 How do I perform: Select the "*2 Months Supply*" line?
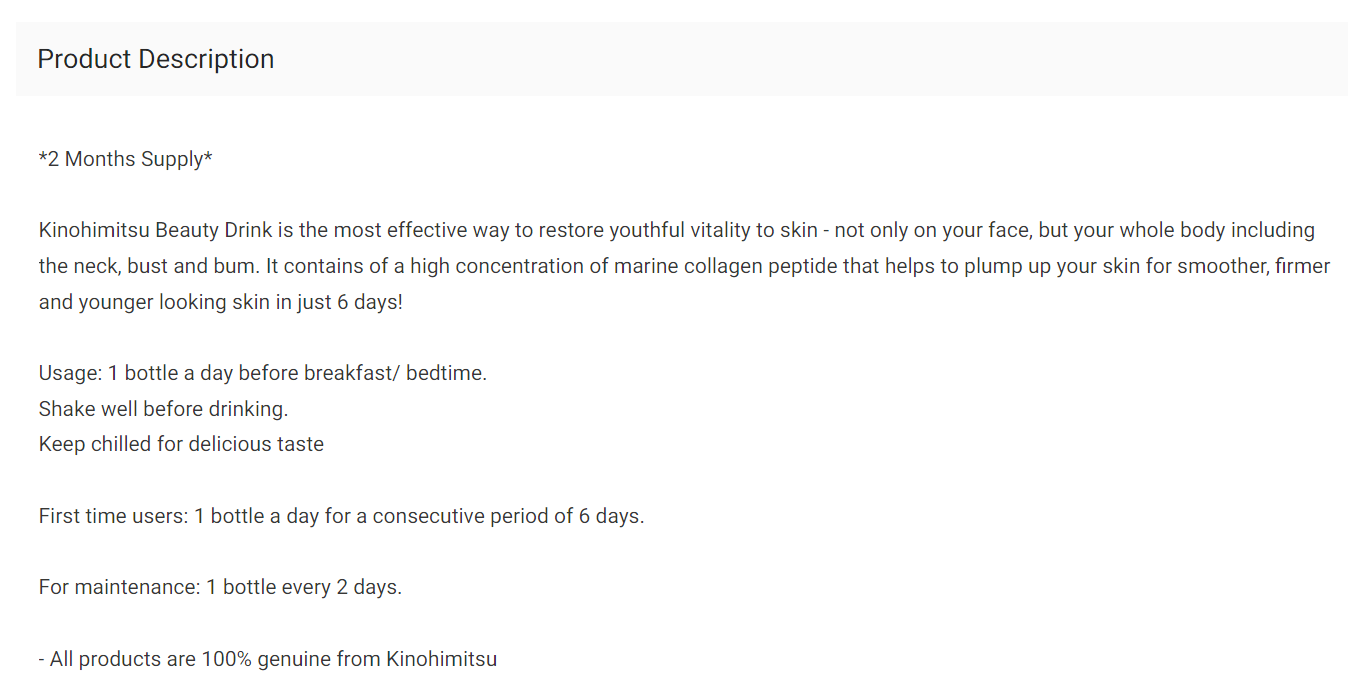pyautogui.click(x=126, y=159)
